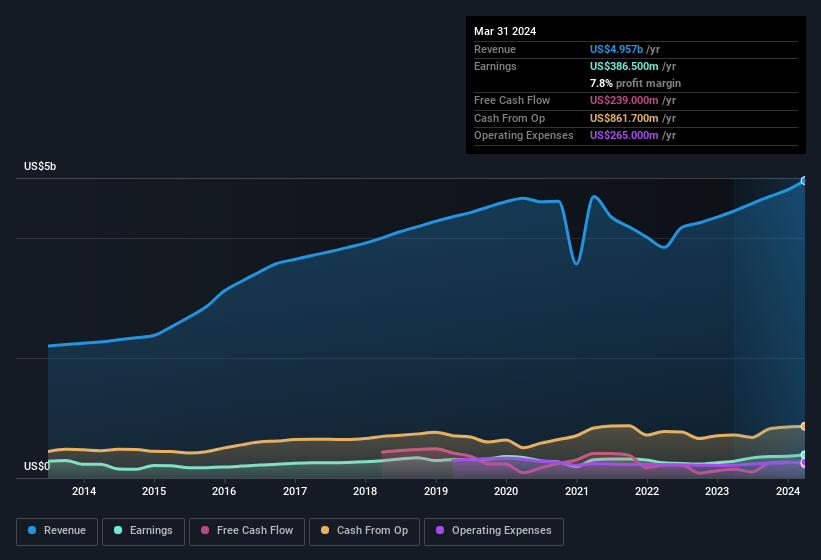The image size is (821, 560).
Task: Select the 2024 x-axis label
Action: tap(787, 491)
